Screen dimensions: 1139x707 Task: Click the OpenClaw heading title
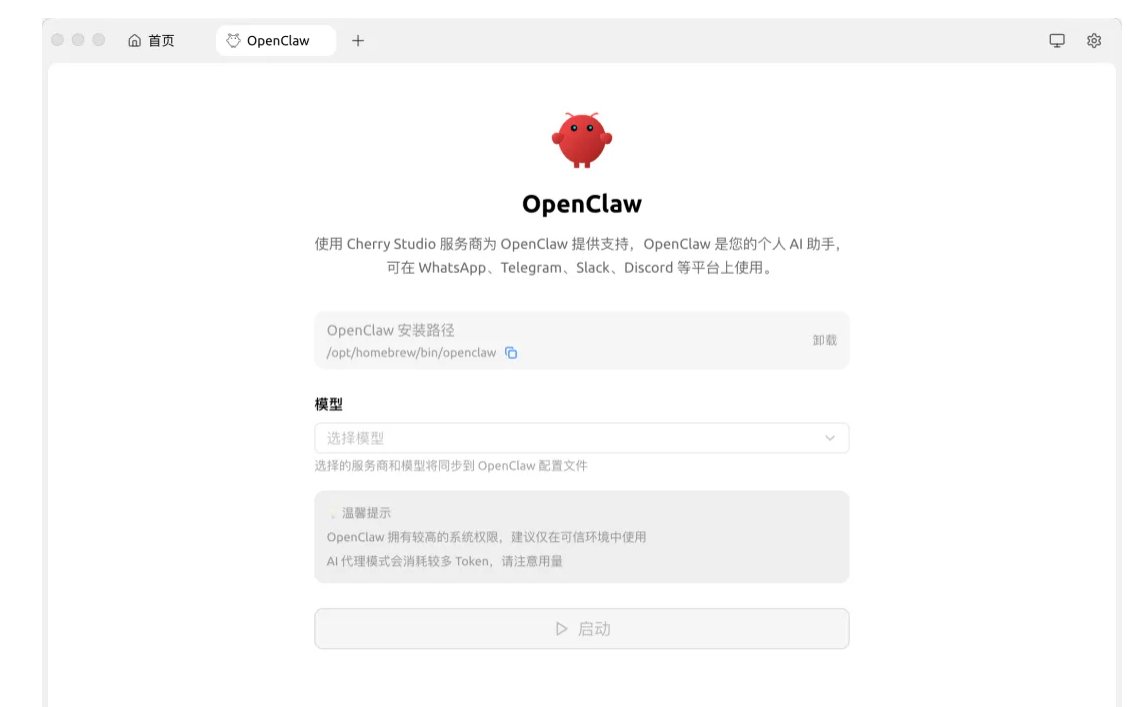[581, 204]
